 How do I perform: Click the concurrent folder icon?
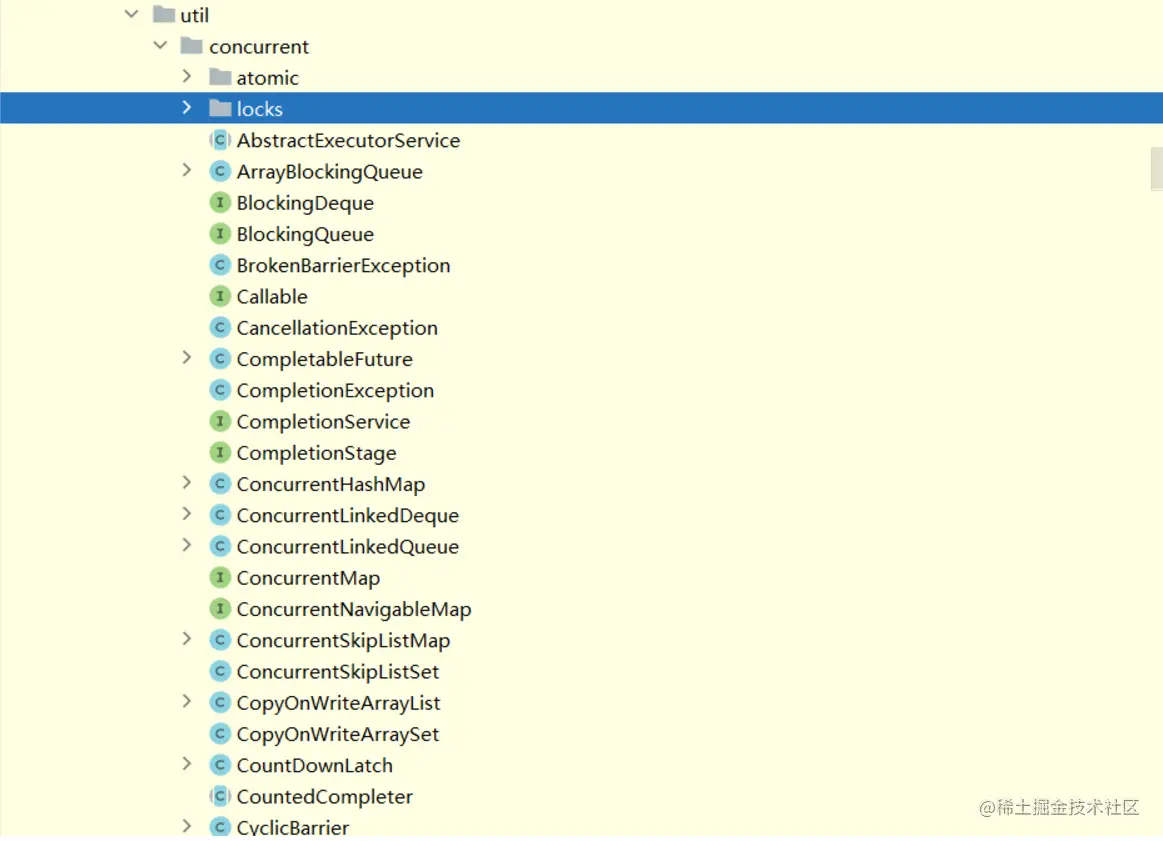(x=191, y=46)
